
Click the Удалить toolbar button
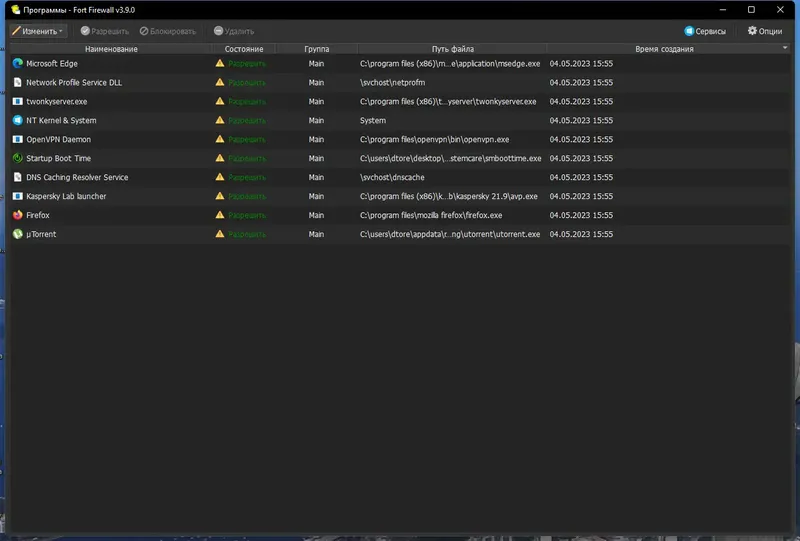[x=234, y=31]
